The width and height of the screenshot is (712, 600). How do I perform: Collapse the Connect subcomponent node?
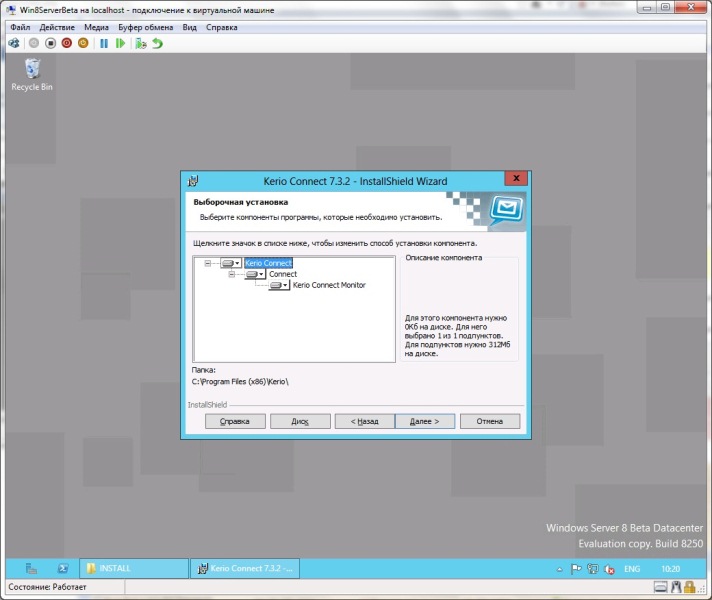click(x=232, y=274)
